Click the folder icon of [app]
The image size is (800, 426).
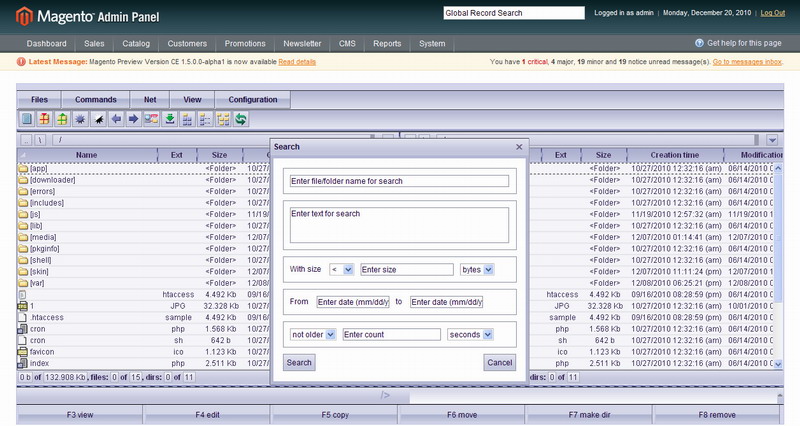[x=23, y=168]
